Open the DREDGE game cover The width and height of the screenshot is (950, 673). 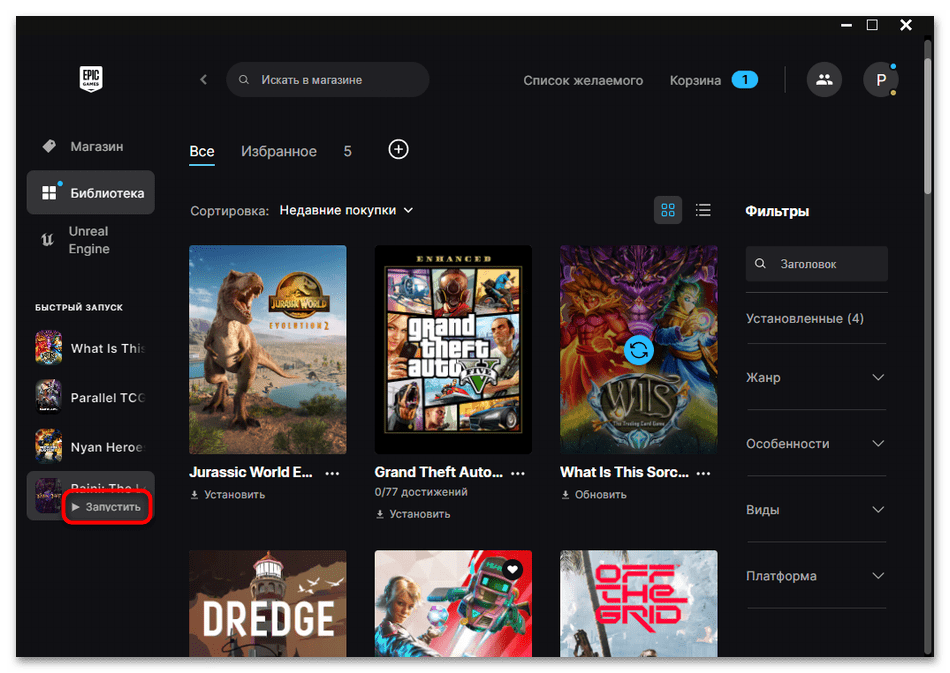(x=268, y=603)
